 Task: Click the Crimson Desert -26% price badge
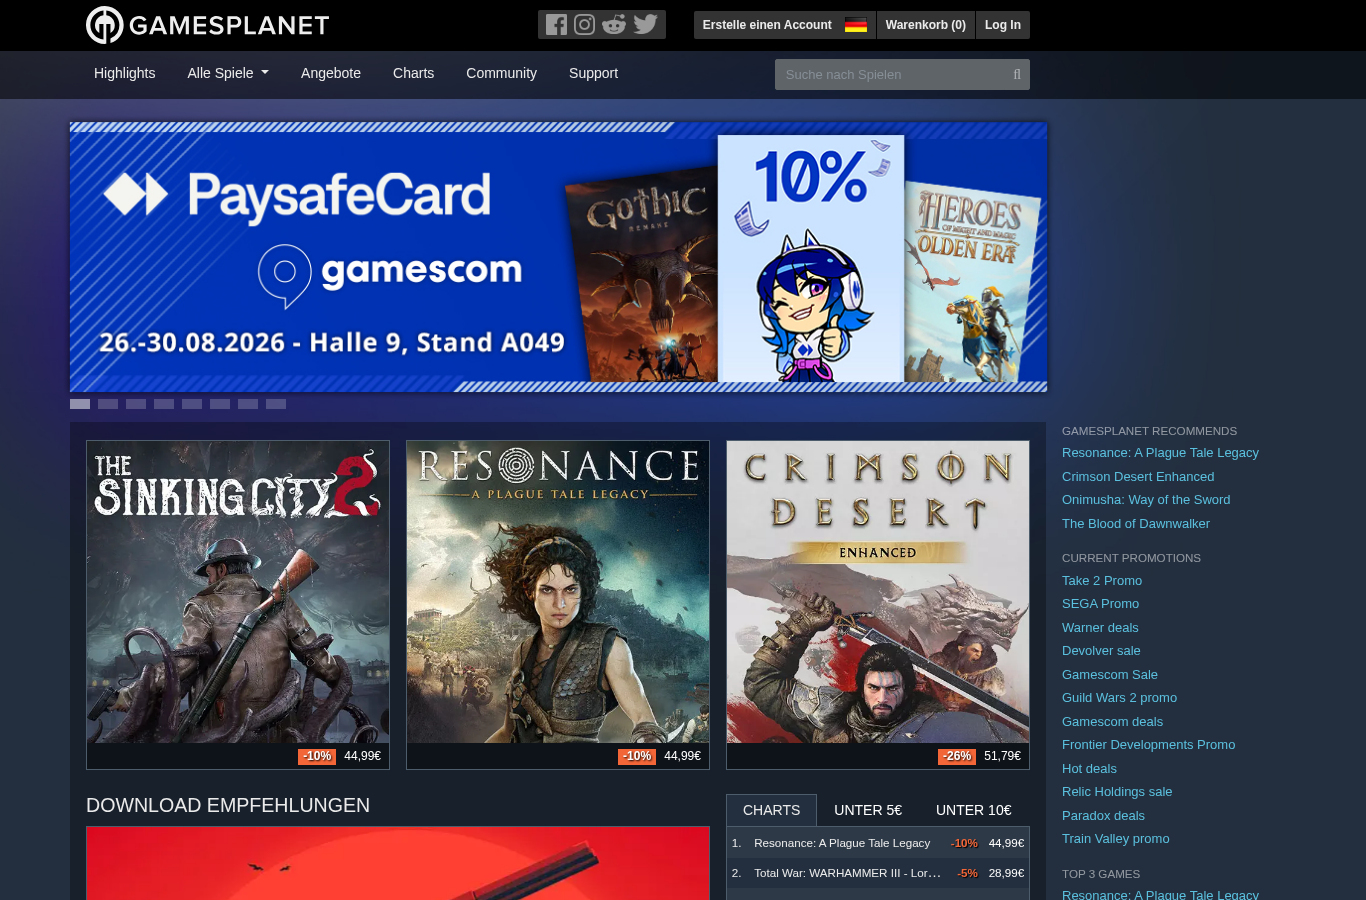click(x=957, y=756)
